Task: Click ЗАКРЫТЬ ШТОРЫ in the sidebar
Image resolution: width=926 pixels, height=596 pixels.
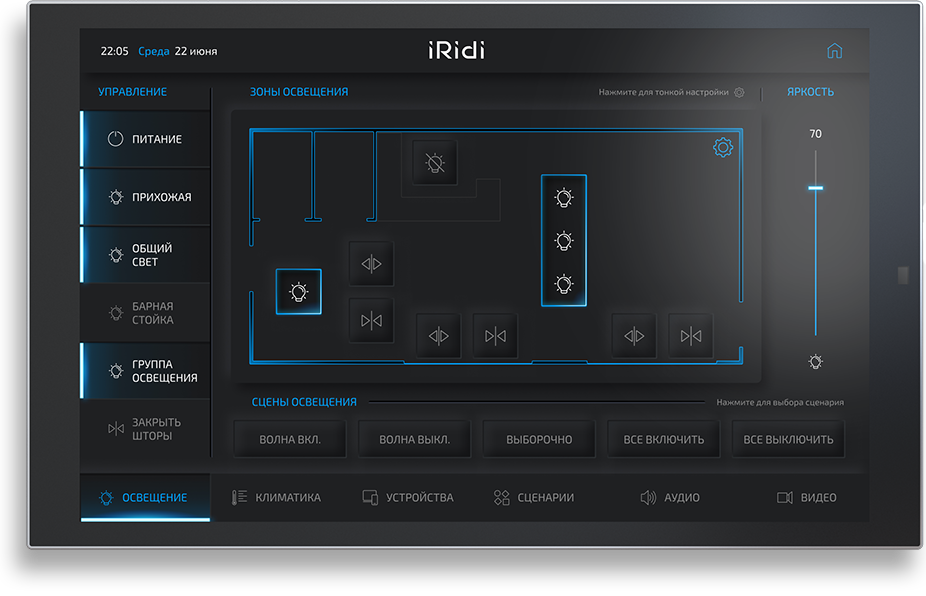Action: pos(145,428)
